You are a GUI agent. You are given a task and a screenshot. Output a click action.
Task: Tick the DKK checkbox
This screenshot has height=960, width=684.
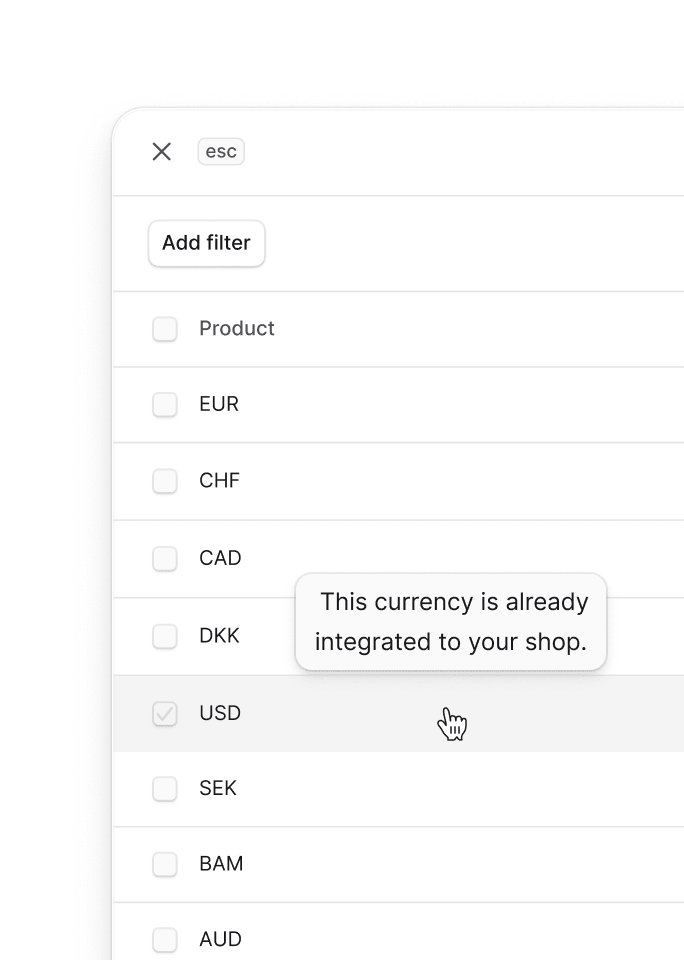(x=165, y=636)
